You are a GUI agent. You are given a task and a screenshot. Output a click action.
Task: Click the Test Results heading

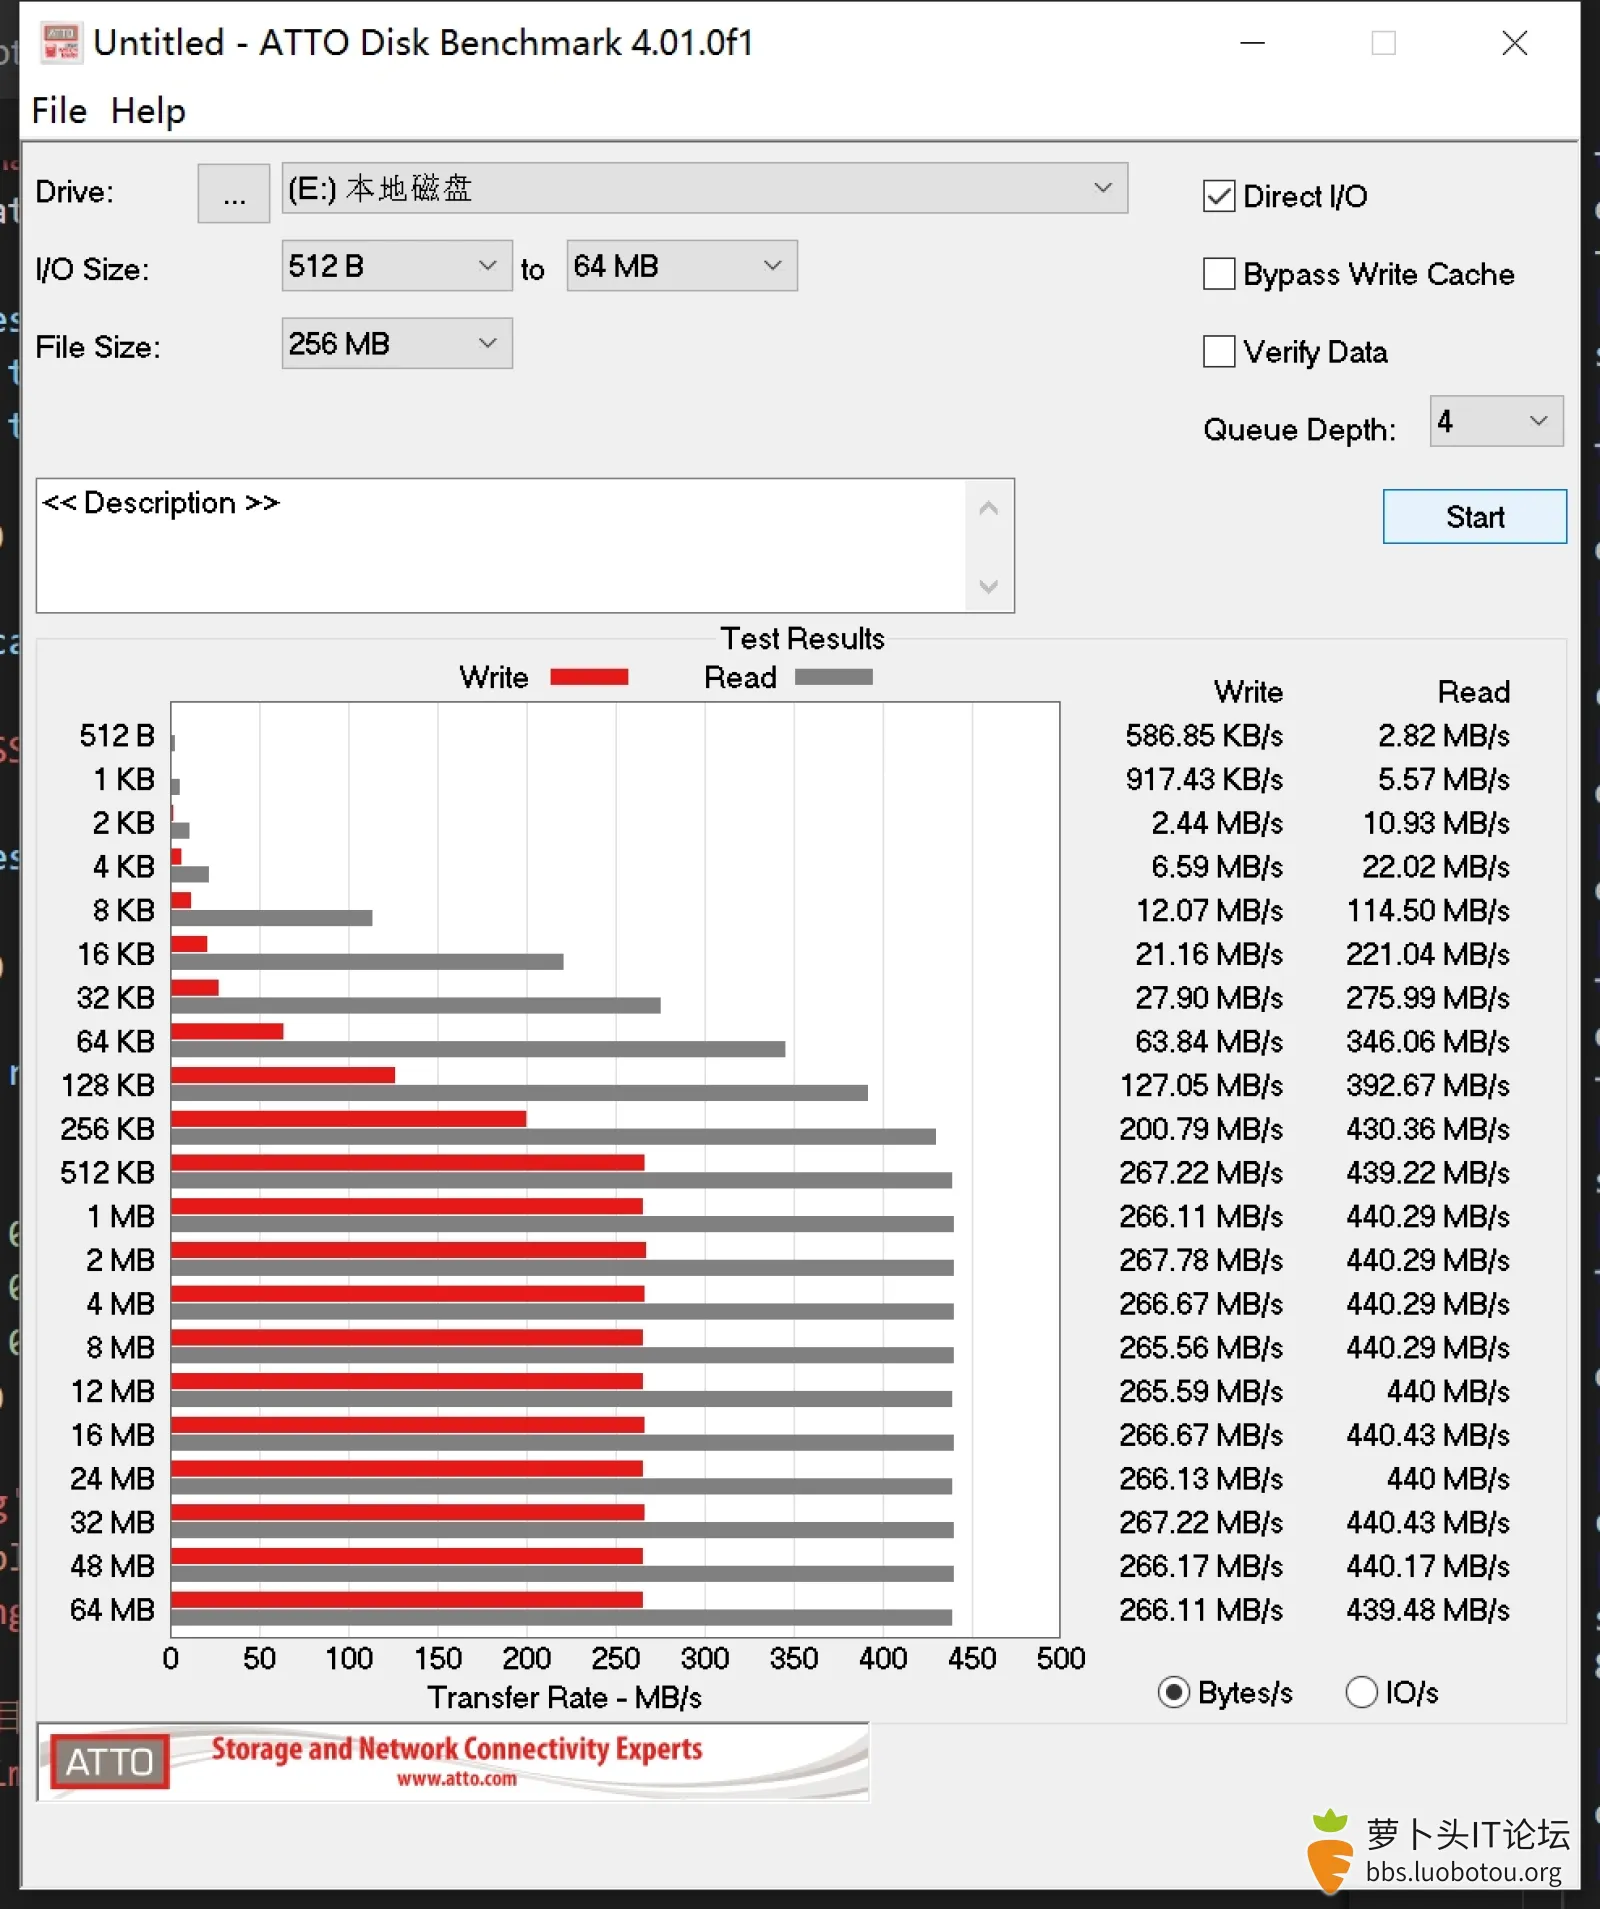(x=802, y=638)
